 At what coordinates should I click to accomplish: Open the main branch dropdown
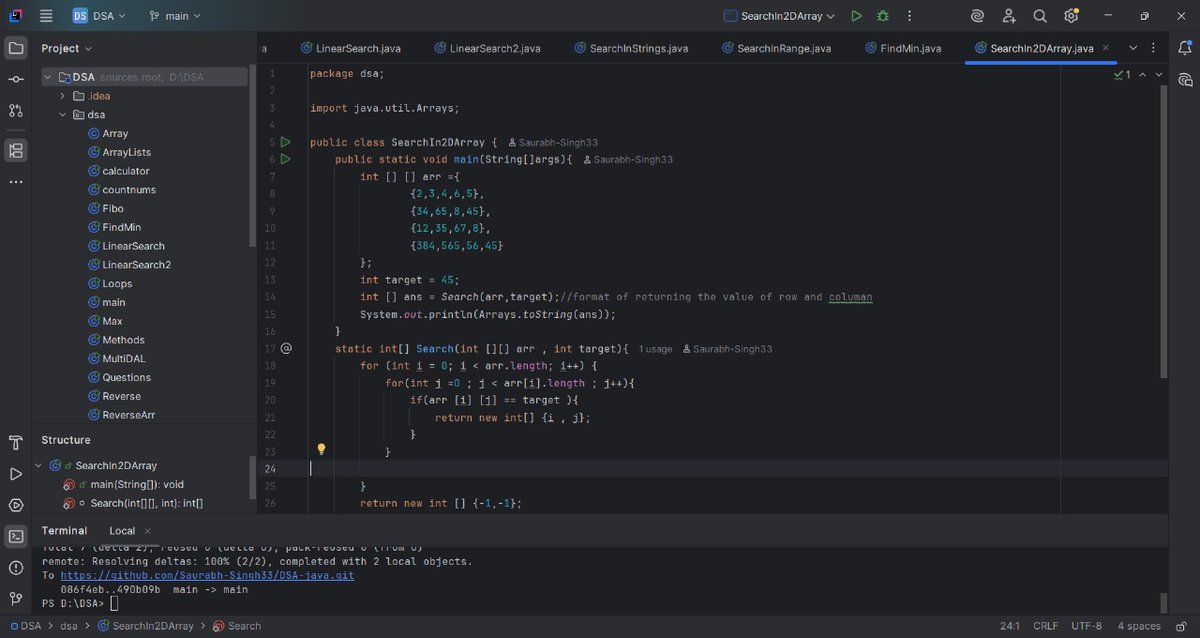174,16
